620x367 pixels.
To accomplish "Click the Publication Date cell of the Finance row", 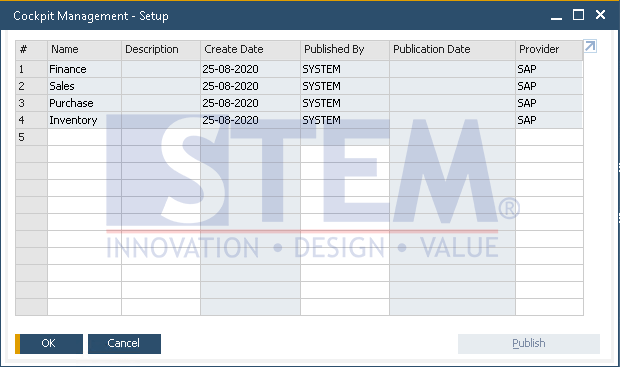I will click(x=452, y=69).
